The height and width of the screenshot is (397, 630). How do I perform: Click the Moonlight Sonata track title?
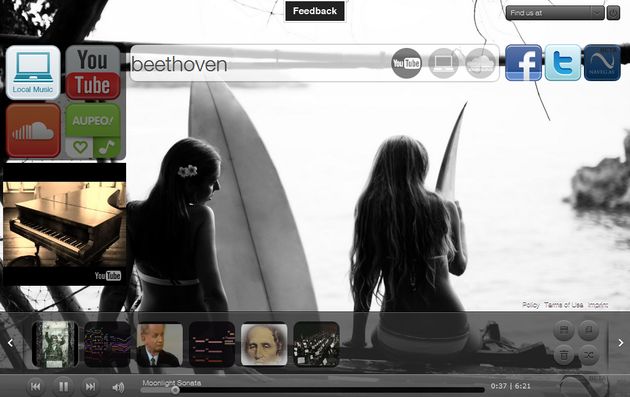[172, 383]
